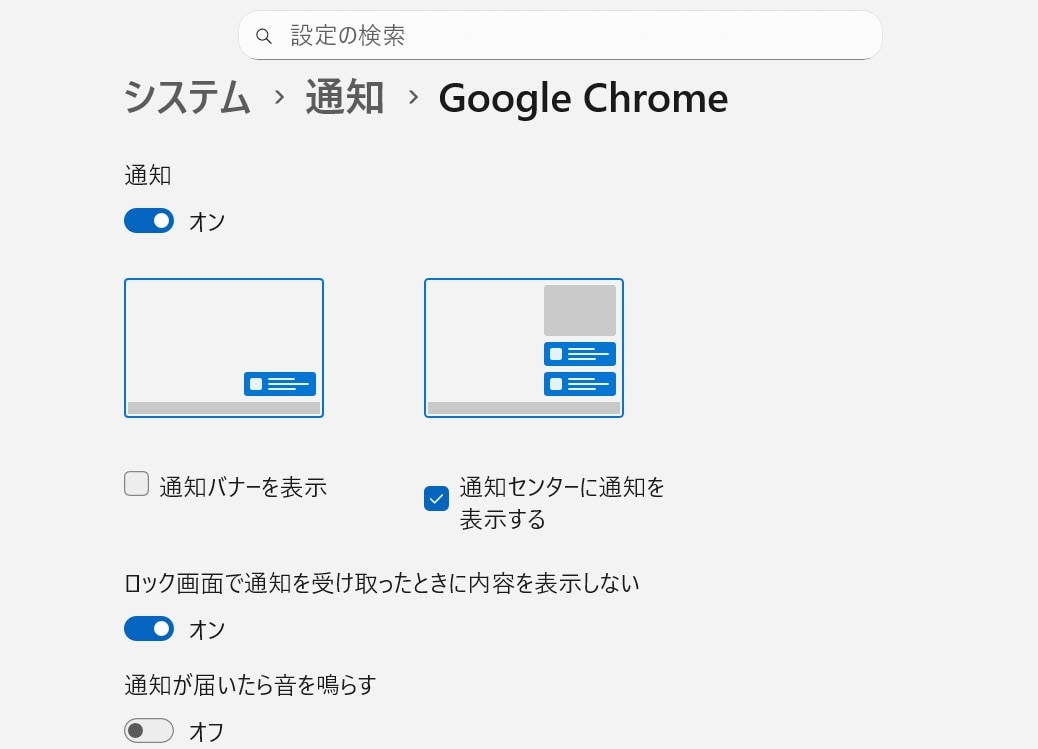Uncheck the 通知センターに通知を表示する checkbox
Viewport: 1038px width, 749px height.
point(436,498)
